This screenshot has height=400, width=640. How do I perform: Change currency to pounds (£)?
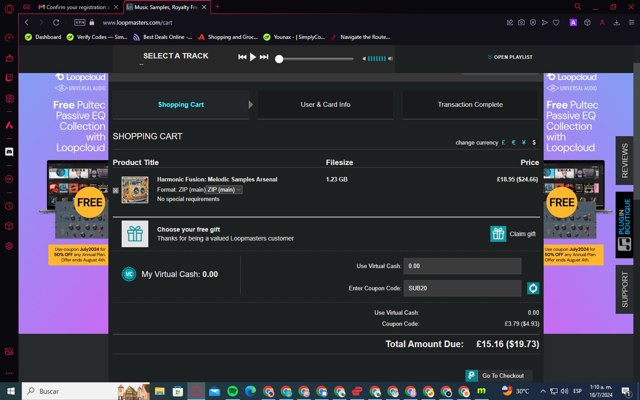tap(503, 142)
